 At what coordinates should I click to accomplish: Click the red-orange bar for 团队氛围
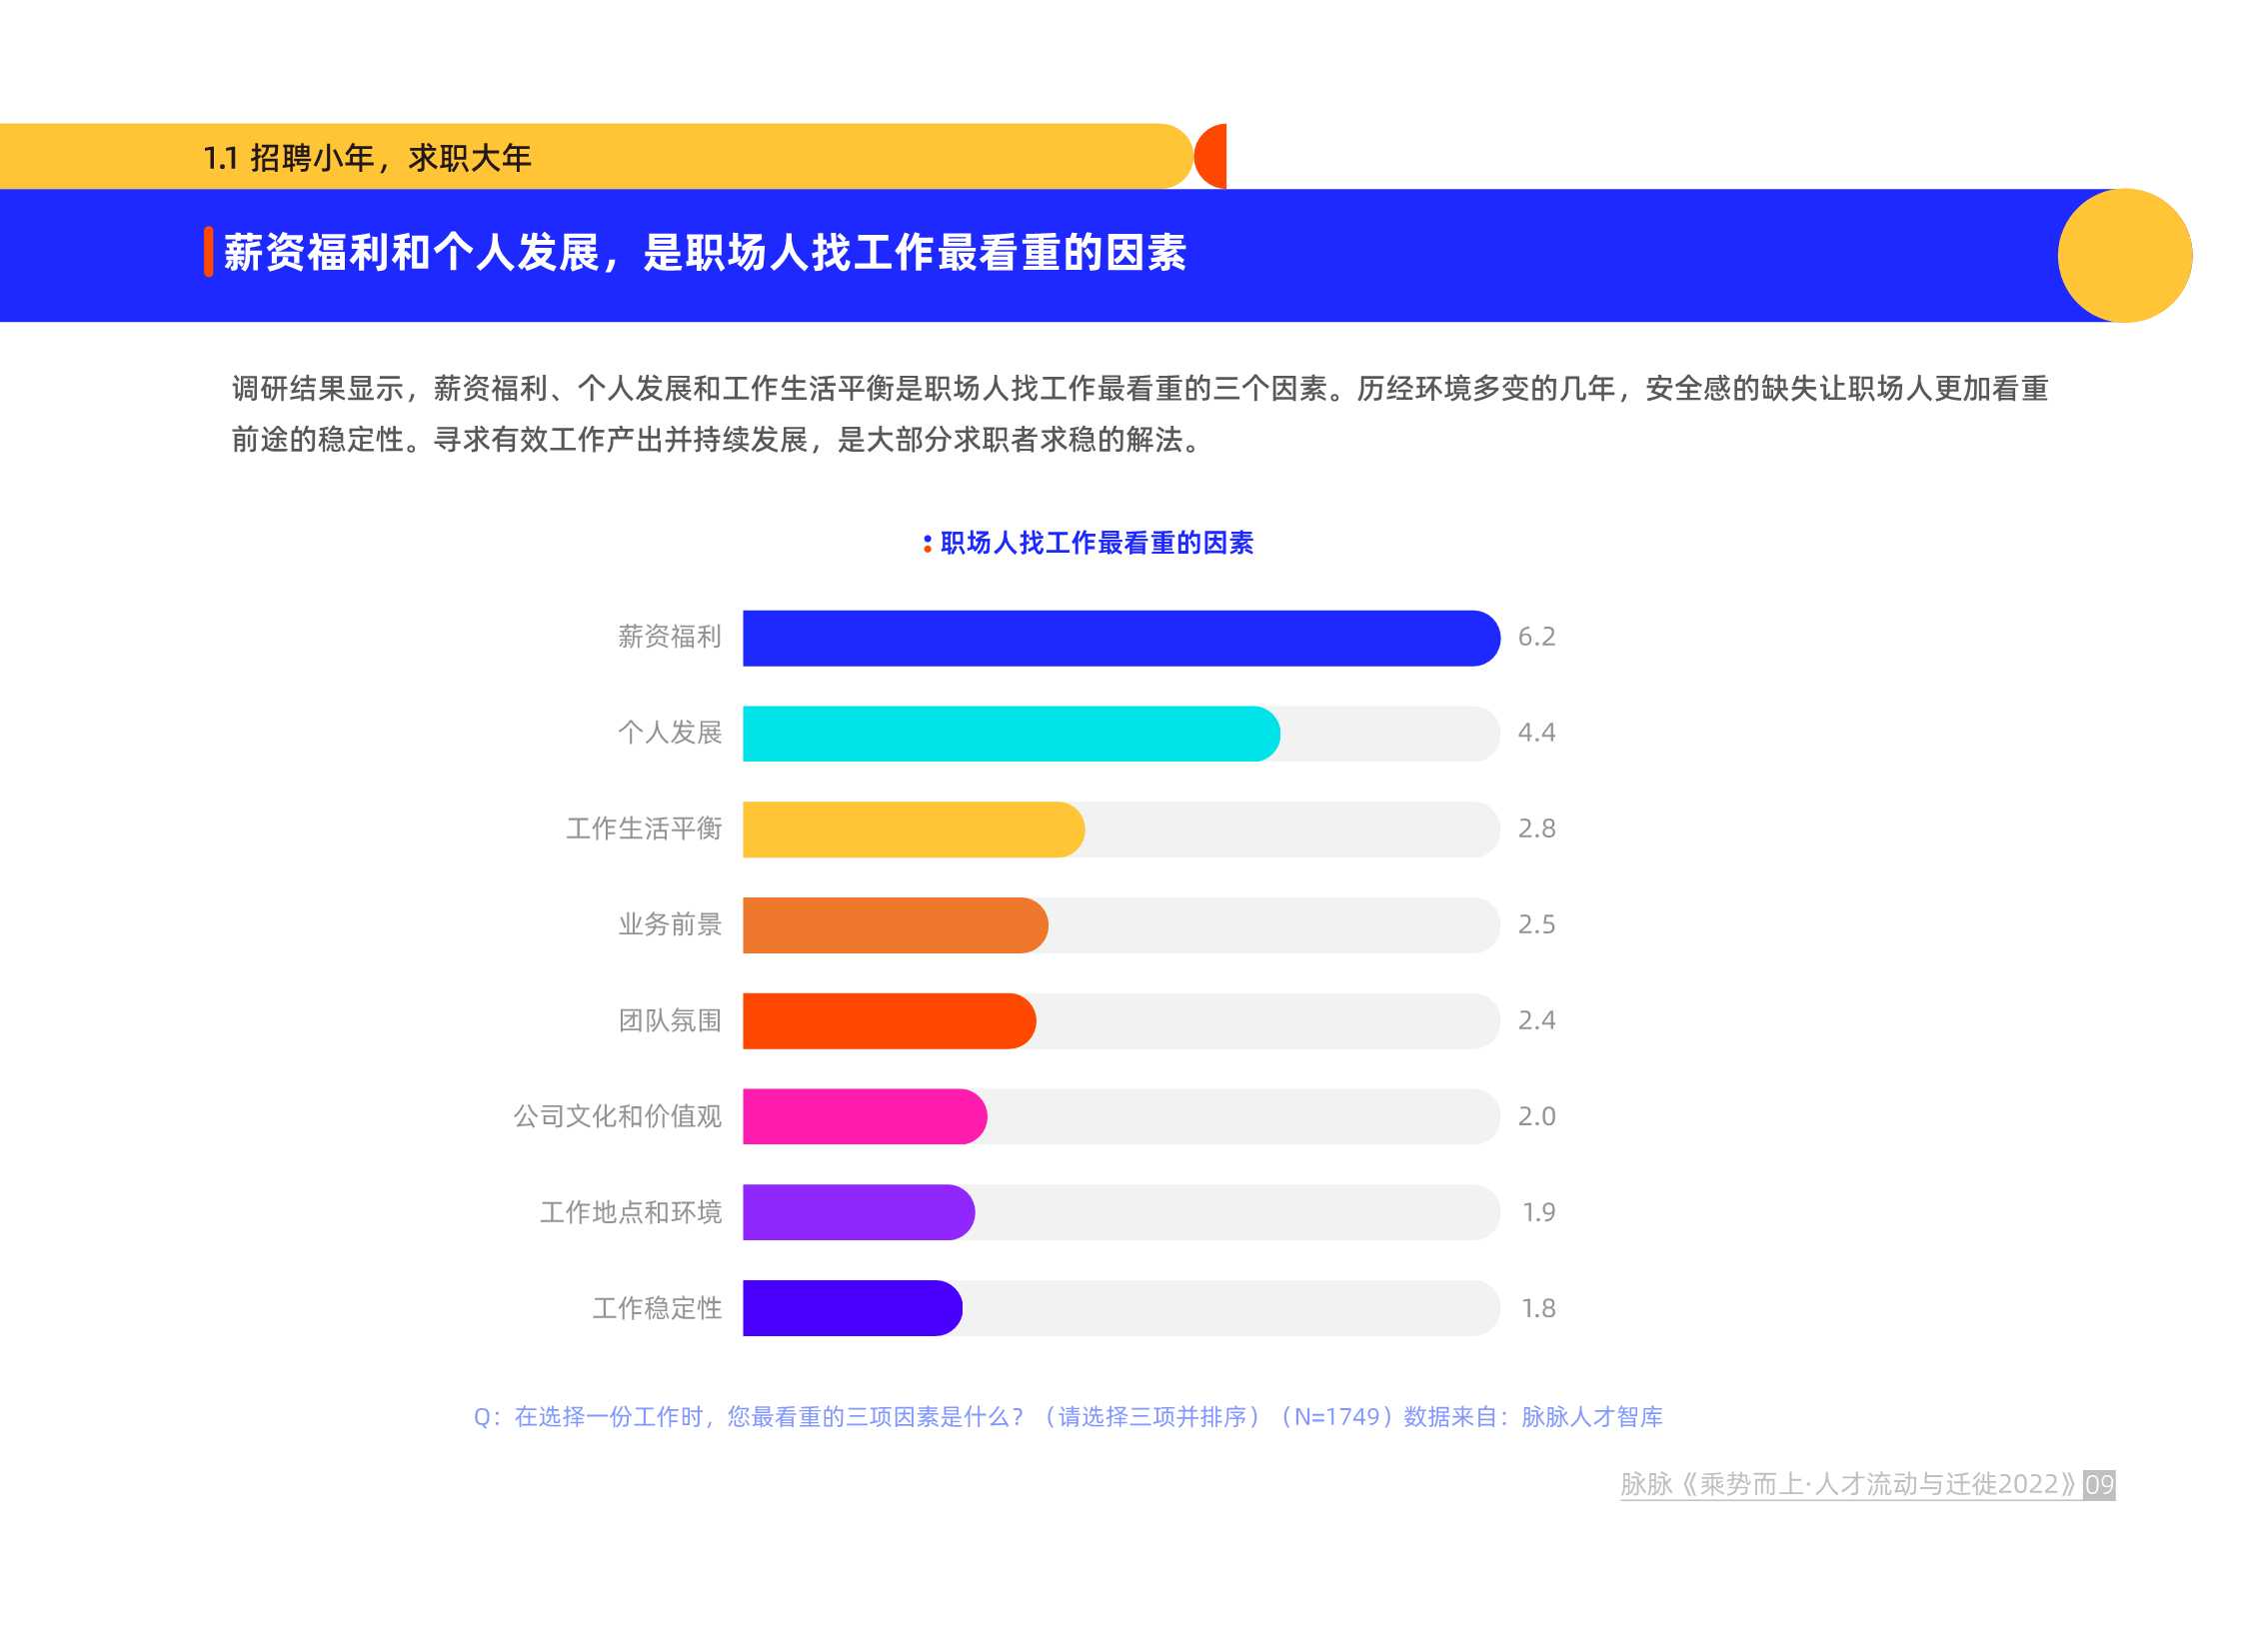click(889, 1022)
